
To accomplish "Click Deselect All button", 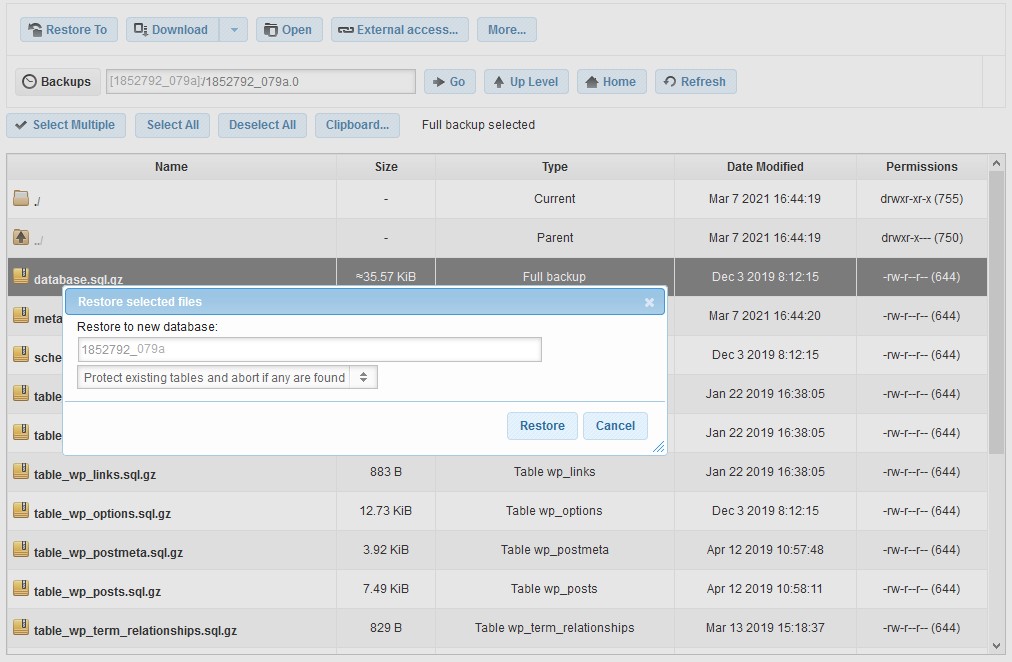I will pos(262,125).
